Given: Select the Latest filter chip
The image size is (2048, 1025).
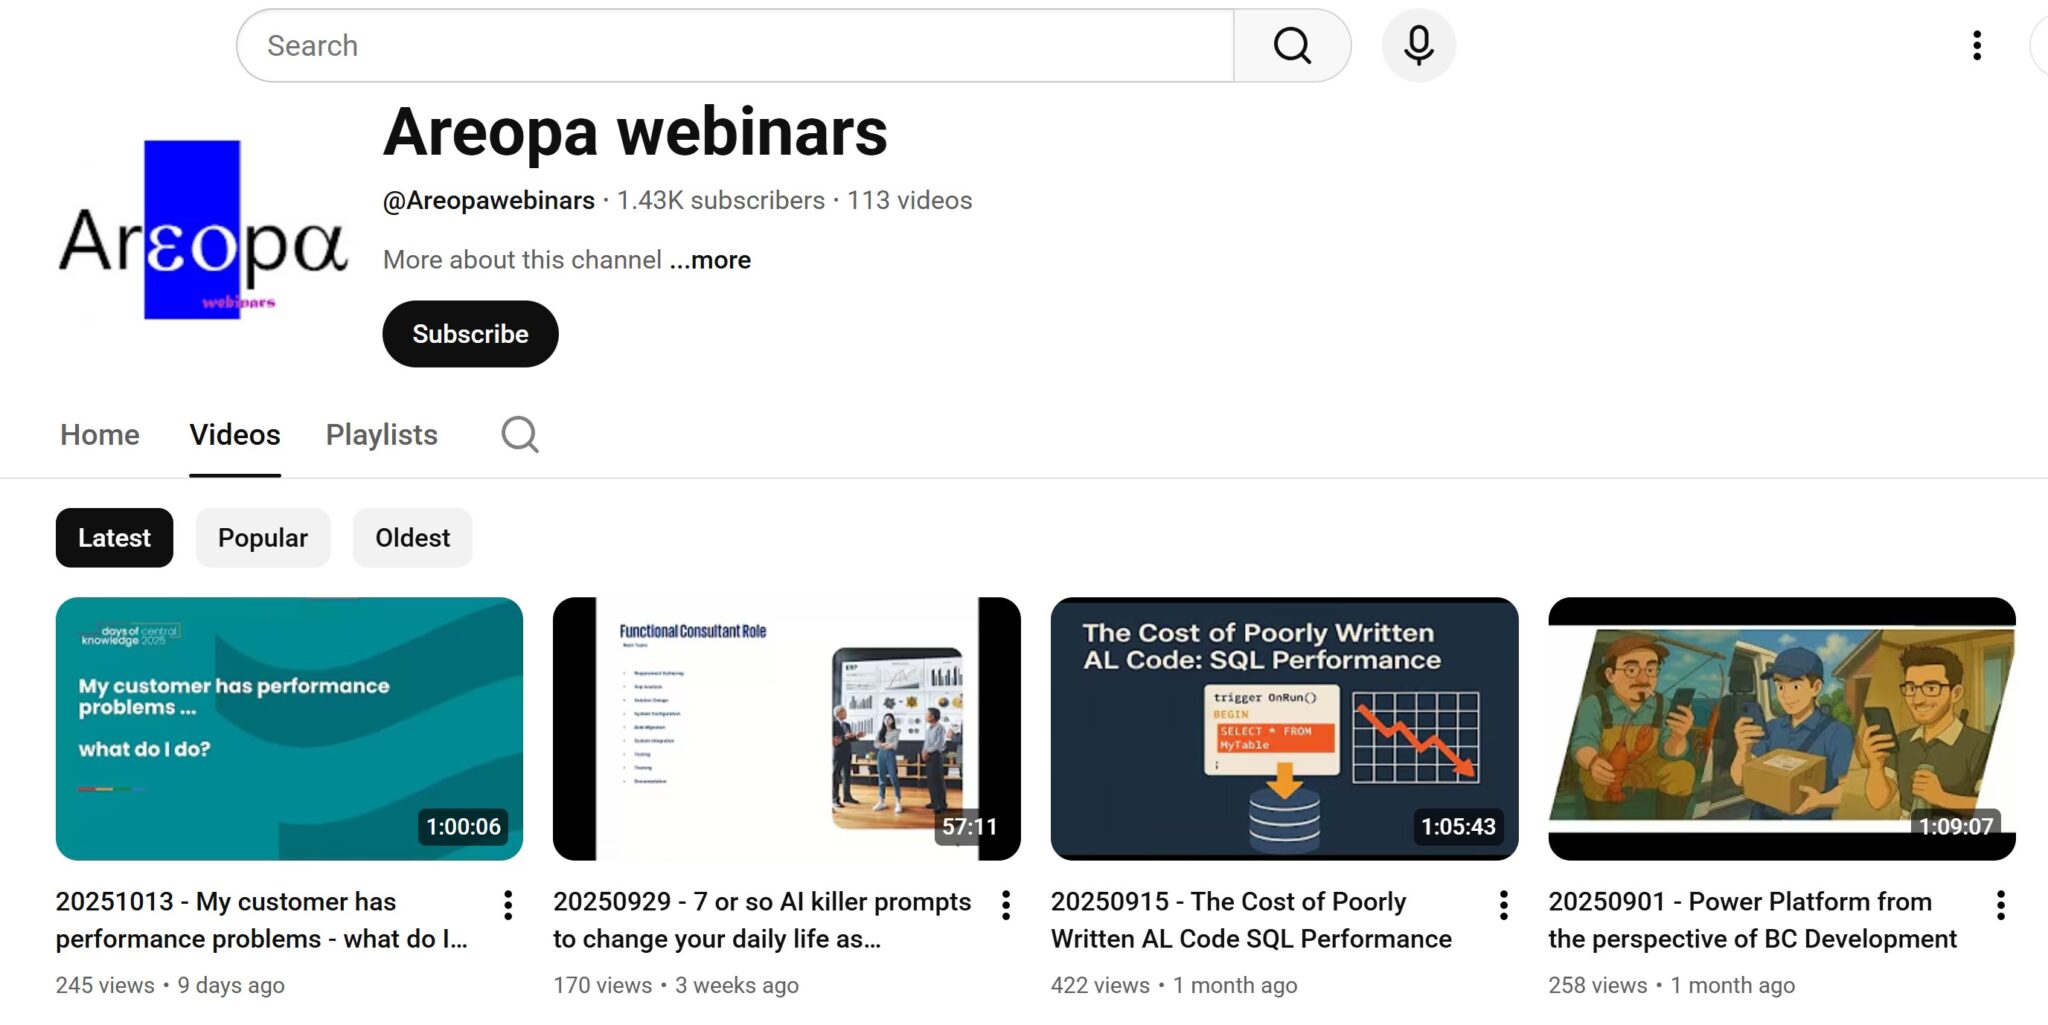Looking at the screenshot, I should (x=114, y=537).
